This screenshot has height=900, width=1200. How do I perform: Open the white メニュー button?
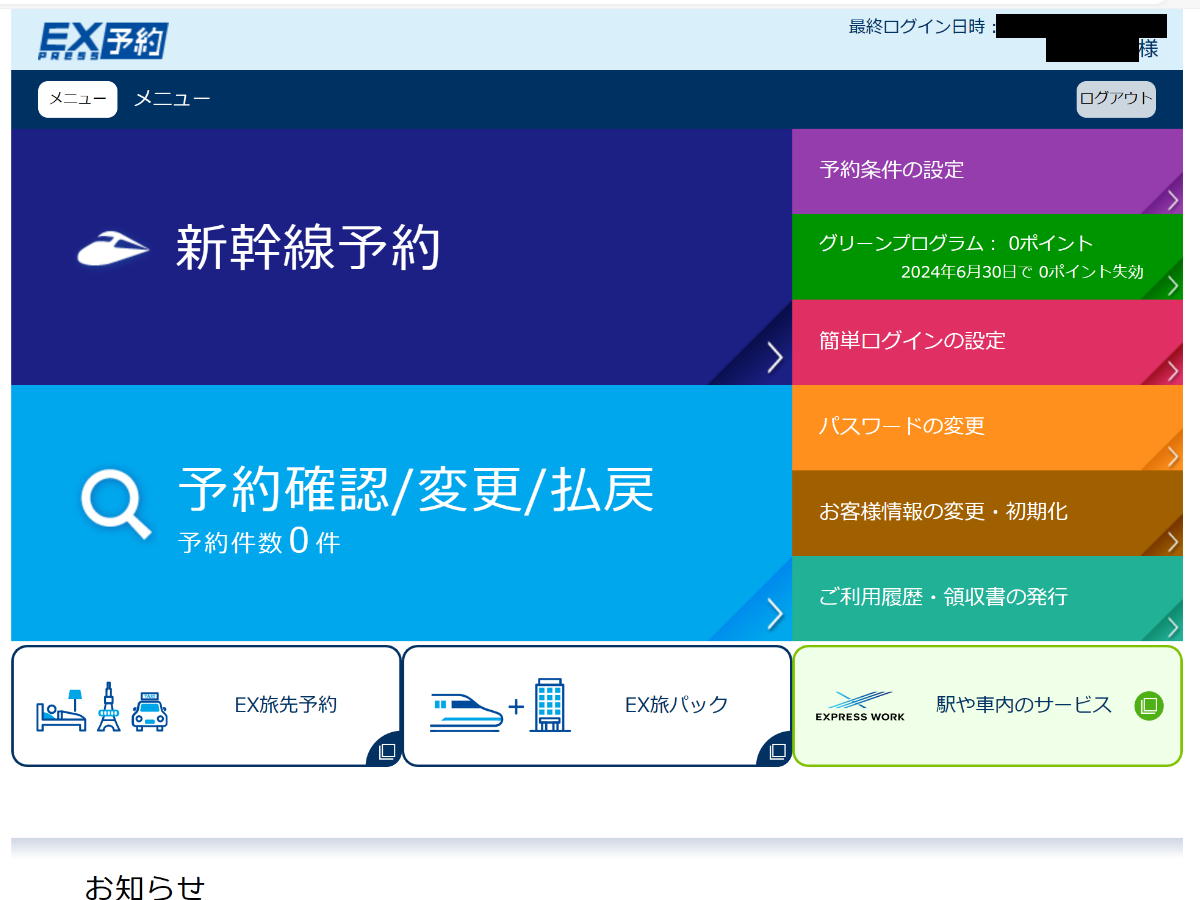(78, 99)
